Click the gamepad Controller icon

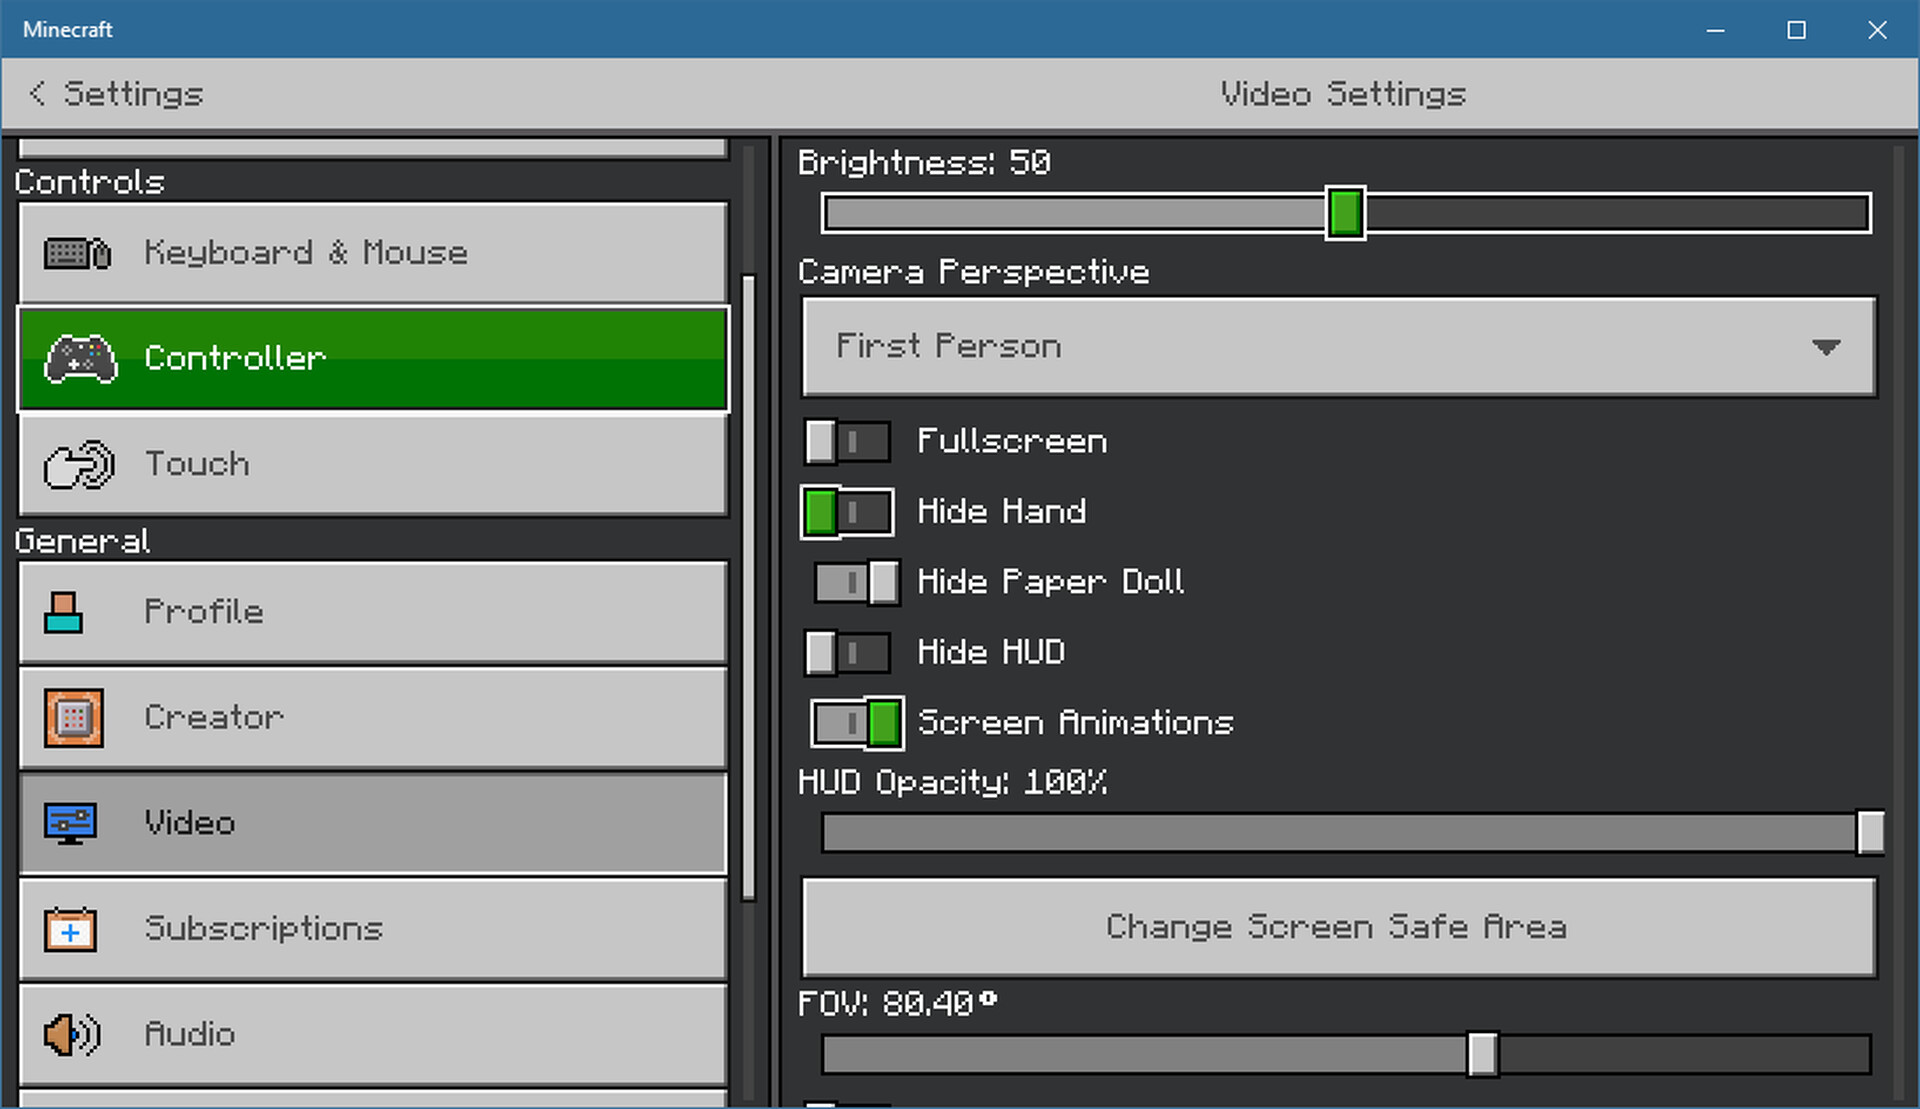tap(80, 359)
